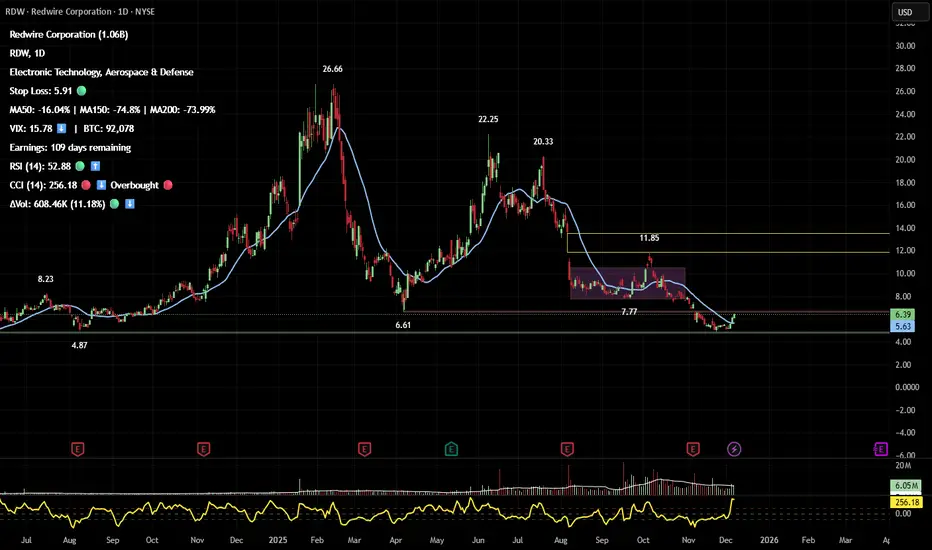Select the blue 5.63 price label

coord(902,326)
